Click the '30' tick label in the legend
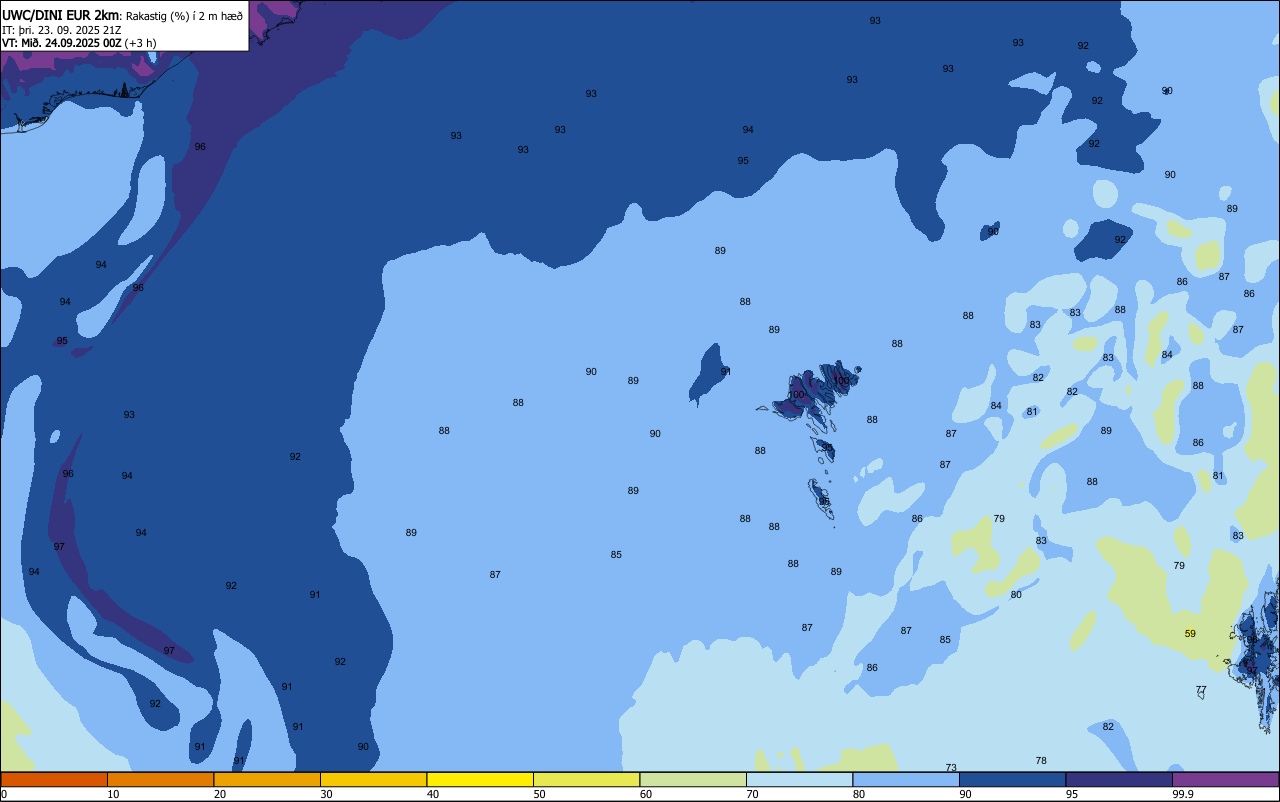This screenshot has height=802, width=1280. pyautogui.click(x=326, y=794)
